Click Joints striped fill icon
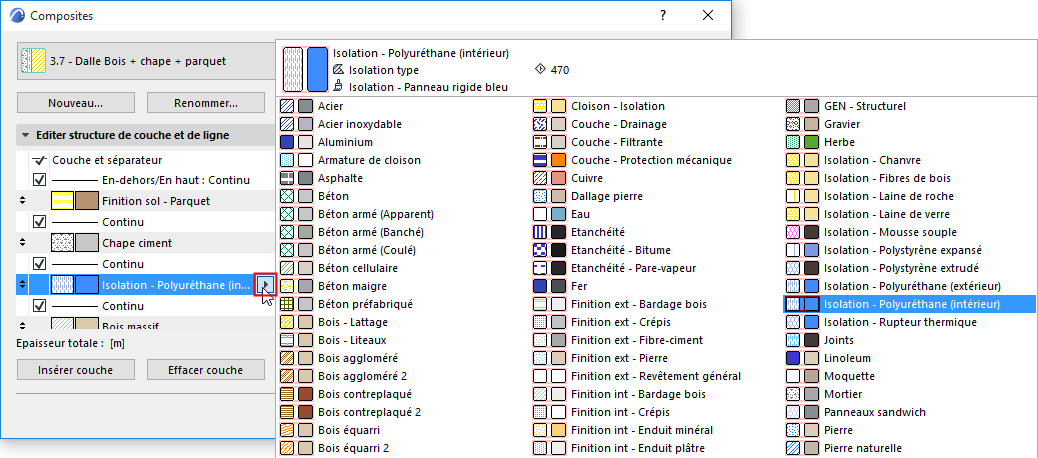 pyautogui.click(x=792, y=340)
